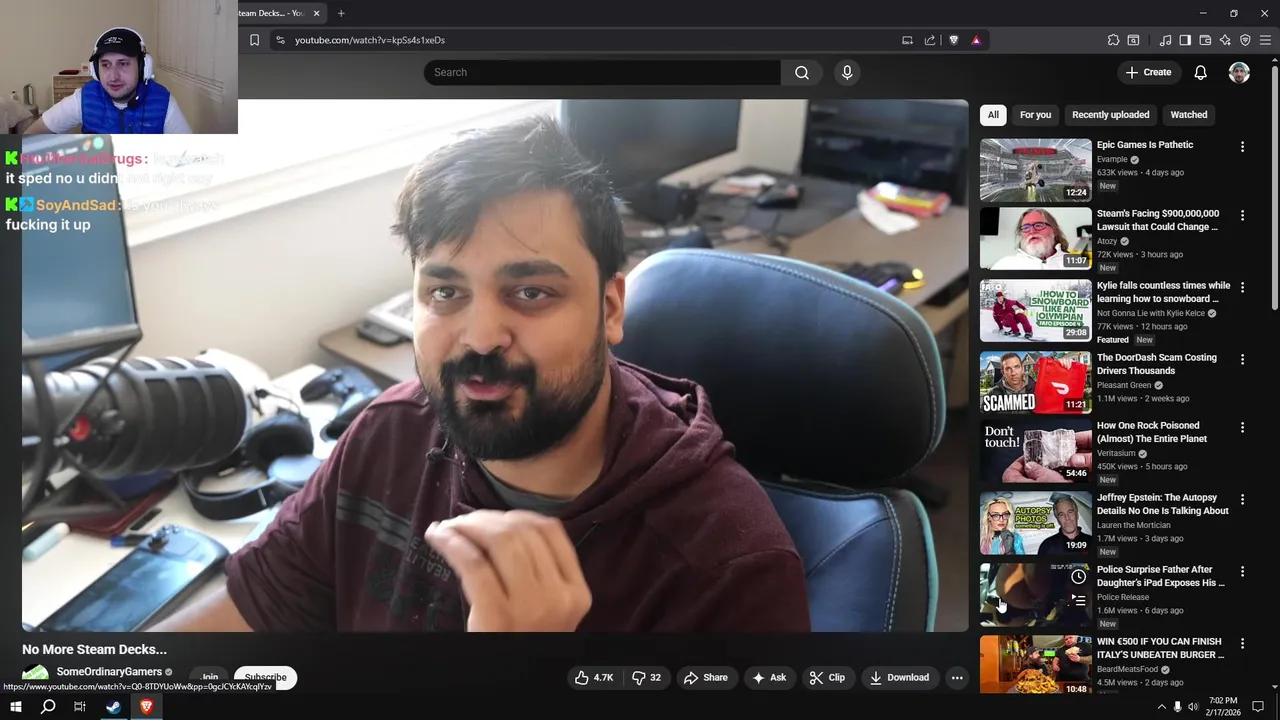Select the For you filter chip
Image resolution: width=1280 pixels, height=720 pixels.
coord(1035,115)
